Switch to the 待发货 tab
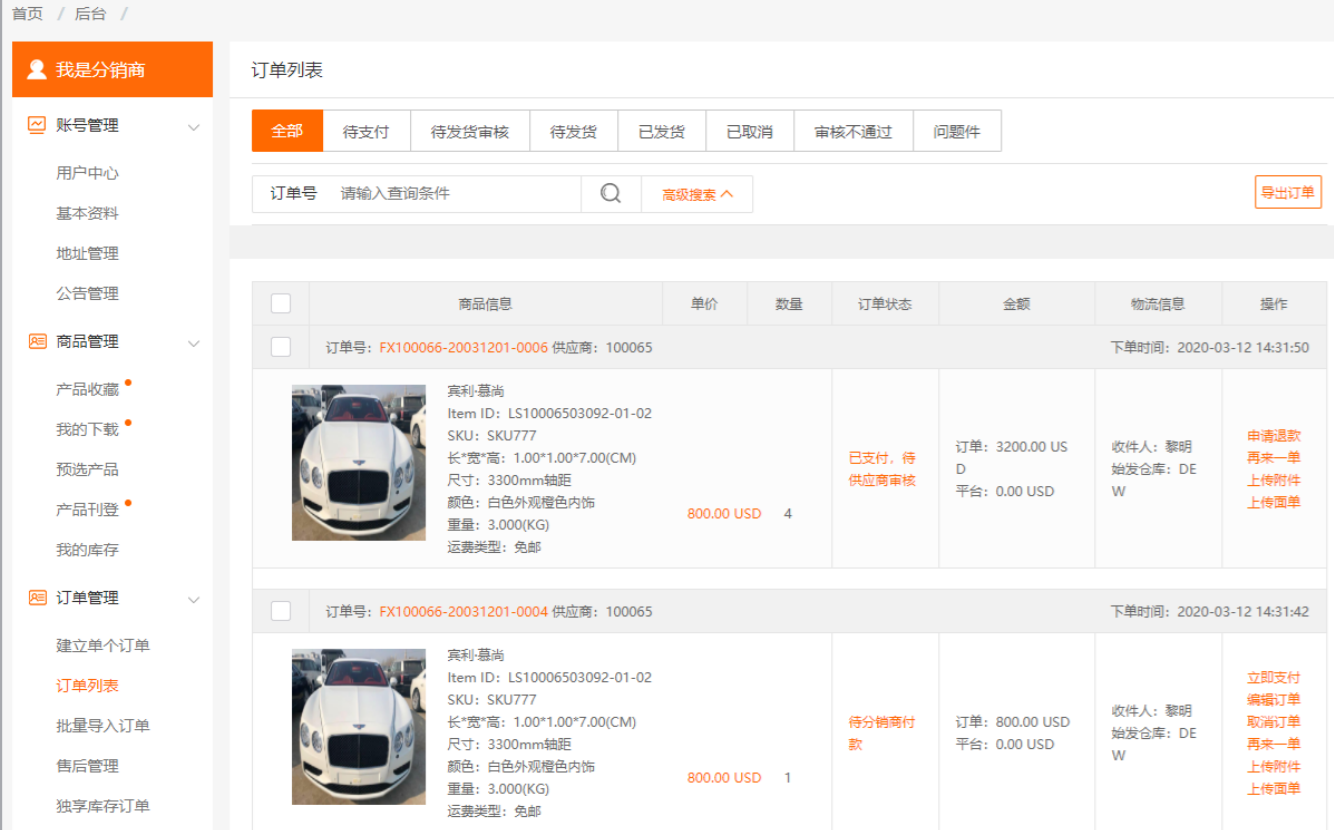The image size is (1334, 830). (x=574, y=131)
